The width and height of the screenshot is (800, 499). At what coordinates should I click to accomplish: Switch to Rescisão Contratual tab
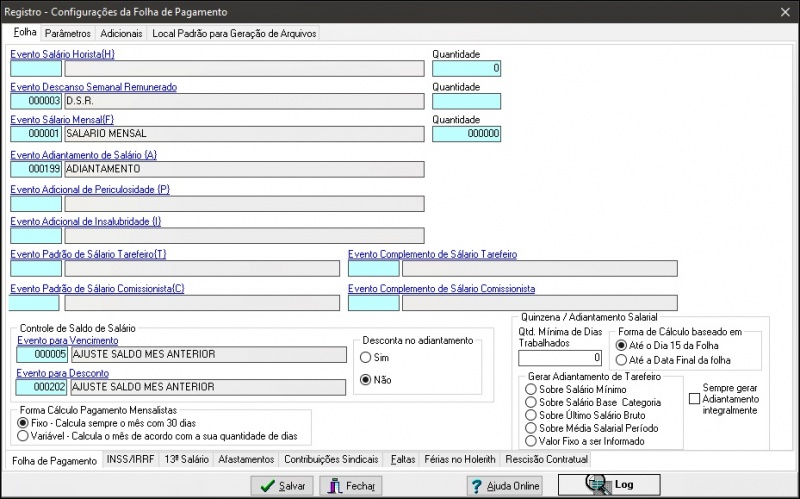(x=546, y=459)
